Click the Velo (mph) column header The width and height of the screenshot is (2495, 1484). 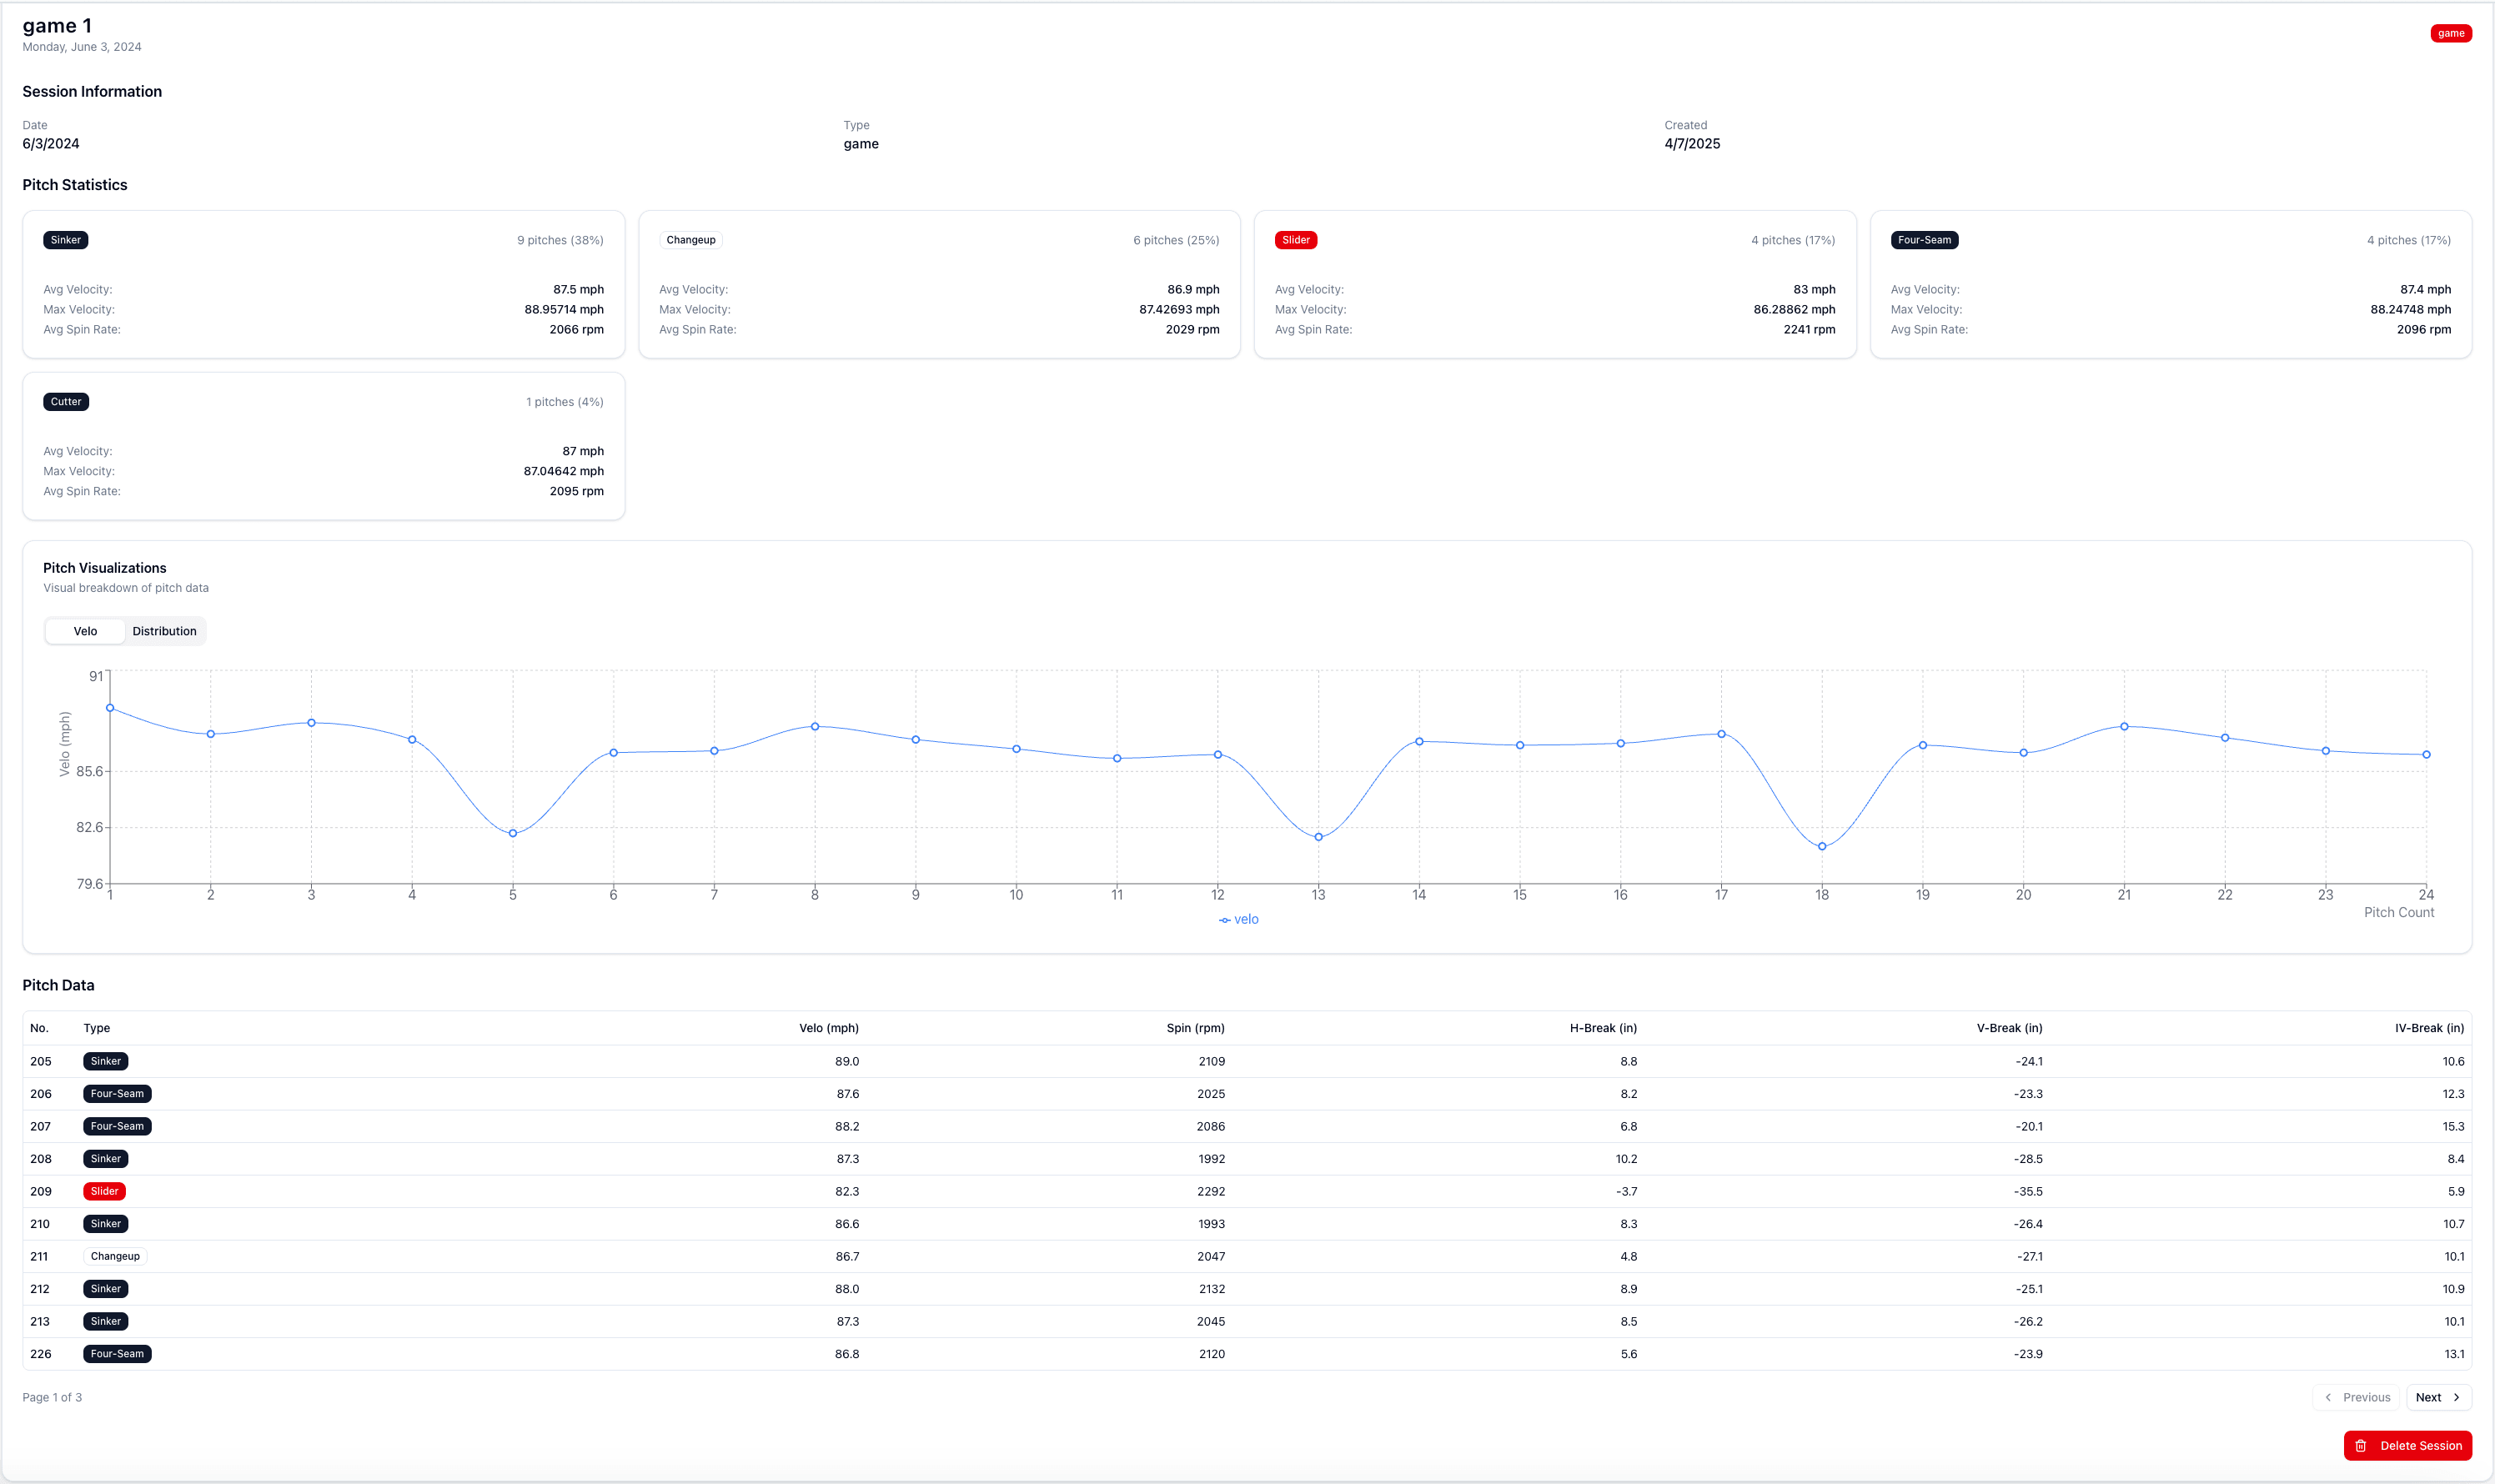point(828,1028)
